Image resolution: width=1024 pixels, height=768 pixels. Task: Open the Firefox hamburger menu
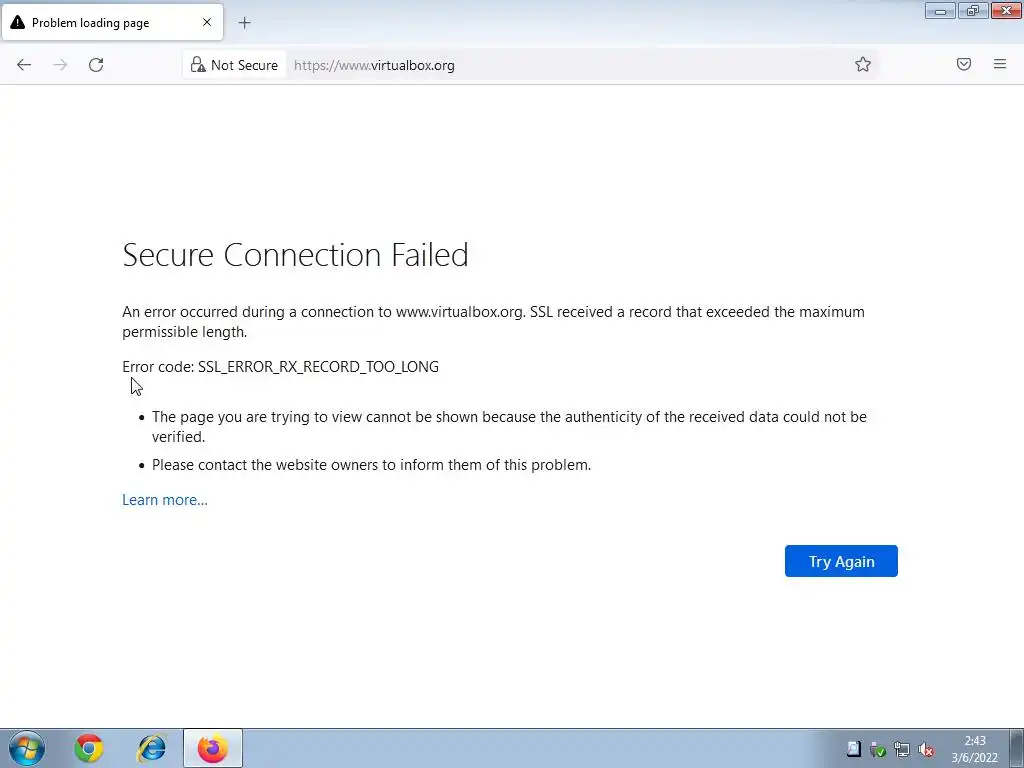pyautogui.click(x=1000, y=65)
